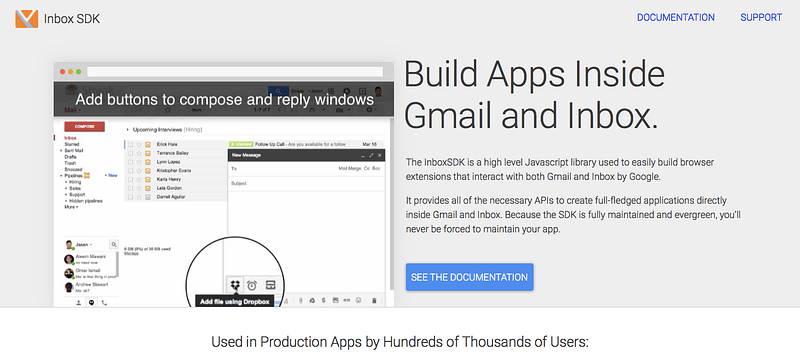This screenshot has height=361, width=800.
Task: Collapse the Upcoming Interviews section arrow
Action: click(x=128, y=130)
